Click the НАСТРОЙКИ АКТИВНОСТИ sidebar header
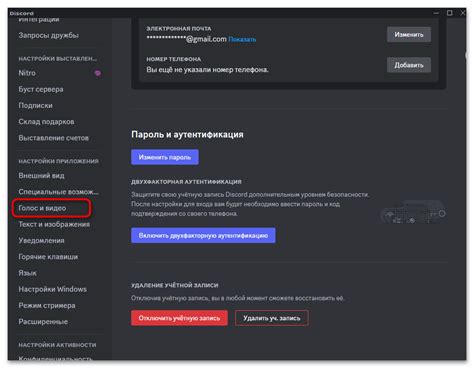 coord(57,345)
